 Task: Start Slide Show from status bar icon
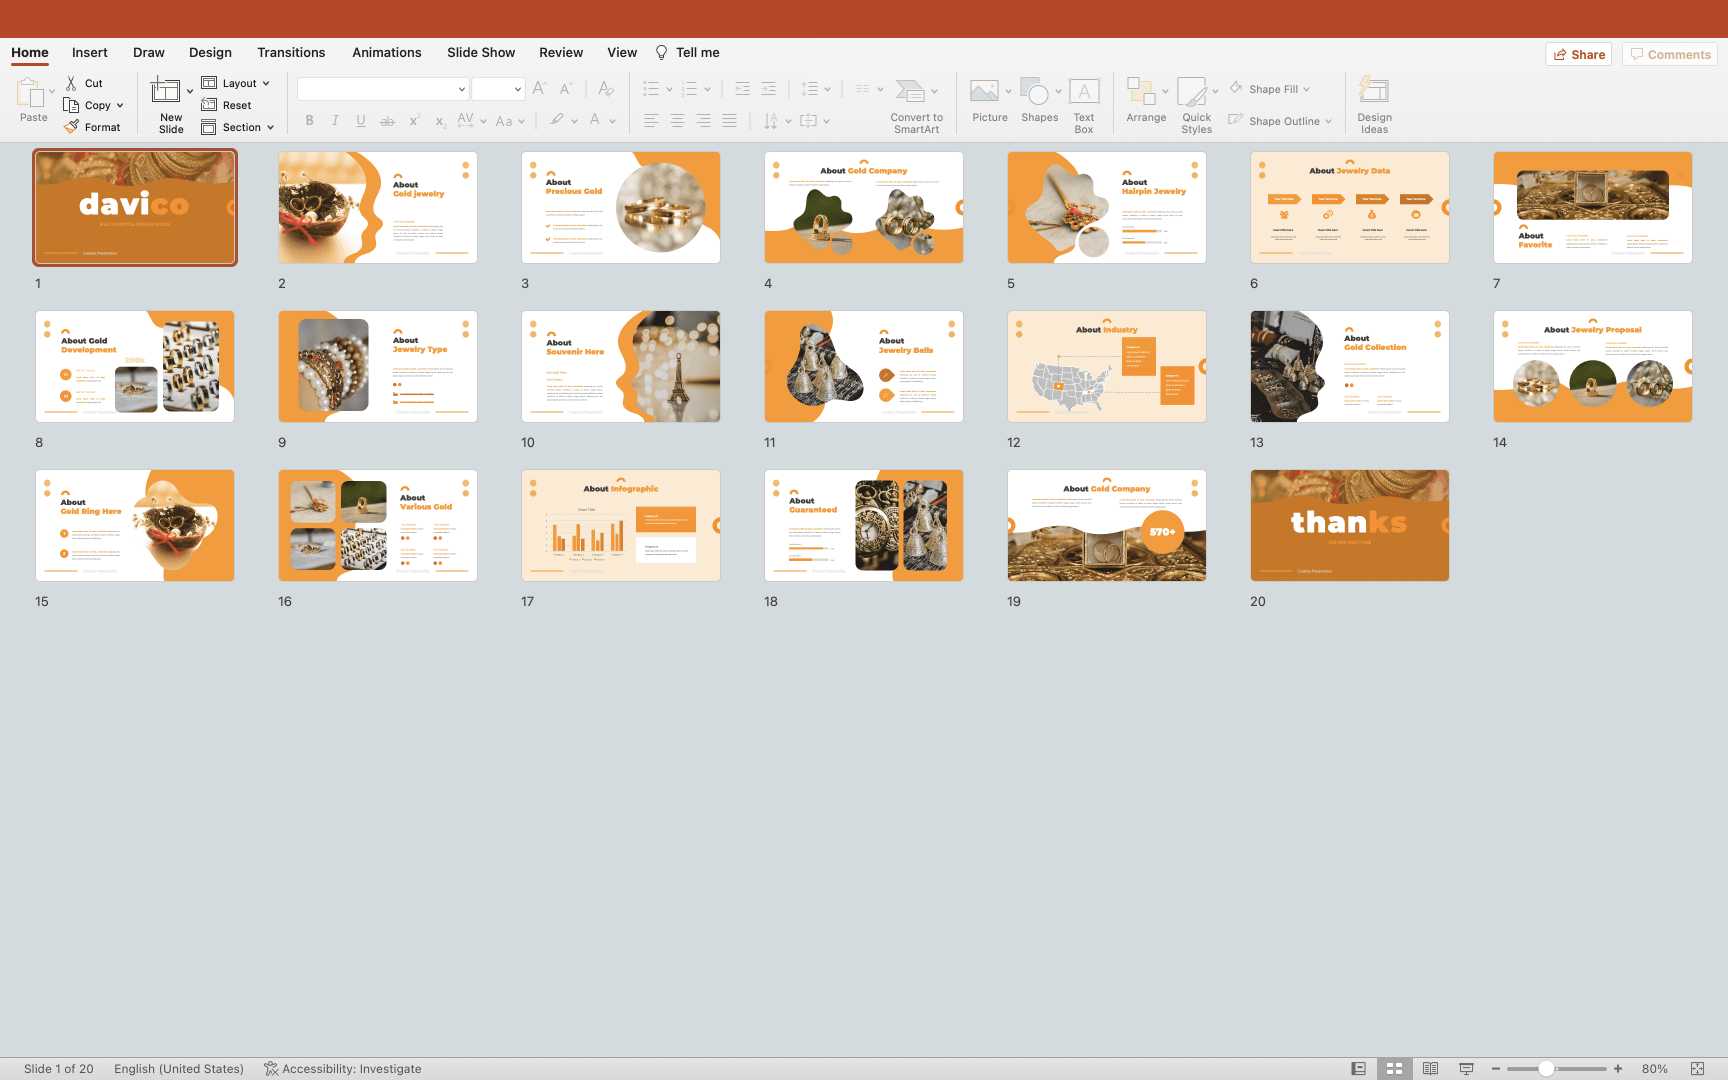[x=1466, y=1069]
